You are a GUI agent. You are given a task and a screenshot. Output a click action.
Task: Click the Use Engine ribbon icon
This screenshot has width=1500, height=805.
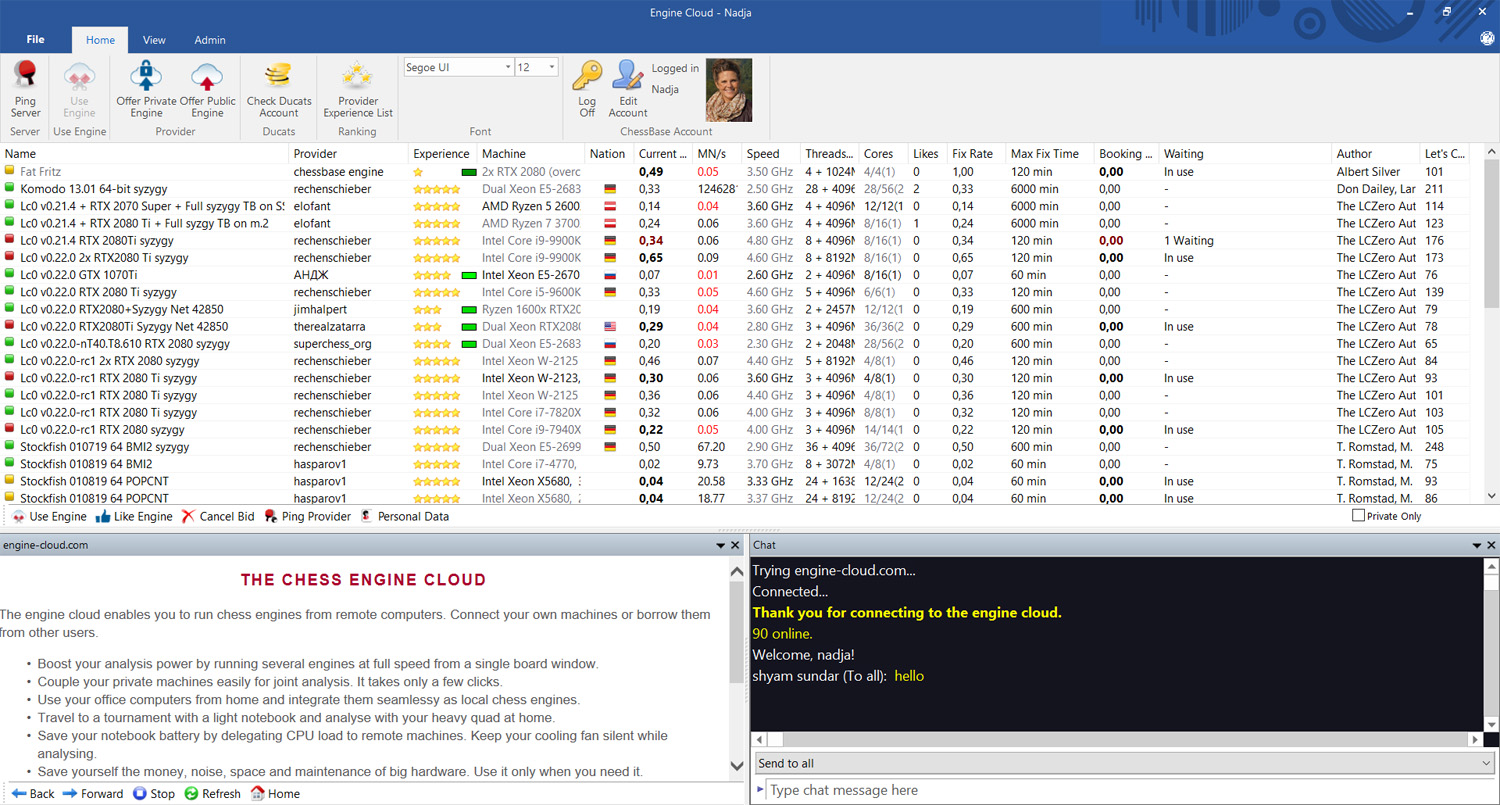(79, 76)
